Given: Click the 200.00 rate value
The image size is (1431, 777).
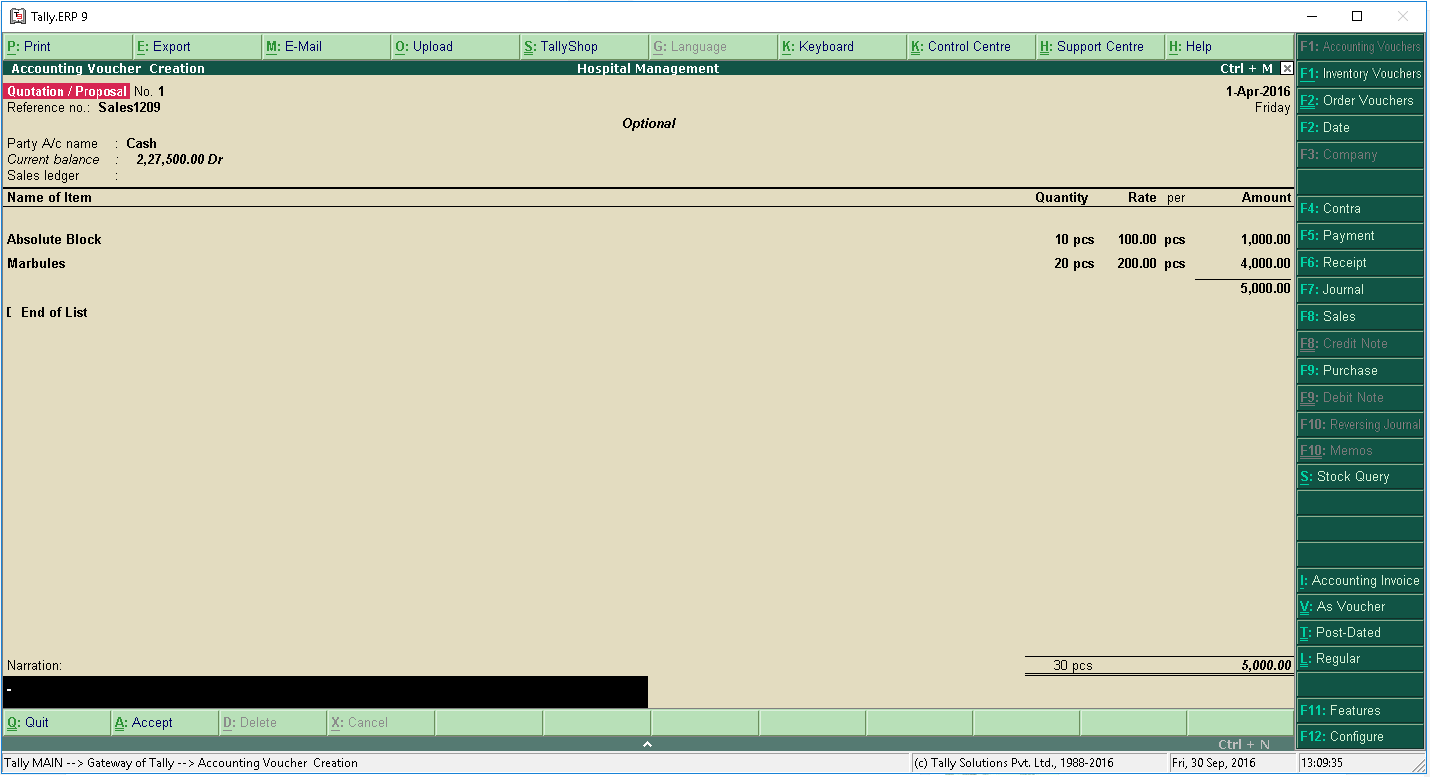Looking at the screenshot, I should 1137,264.
